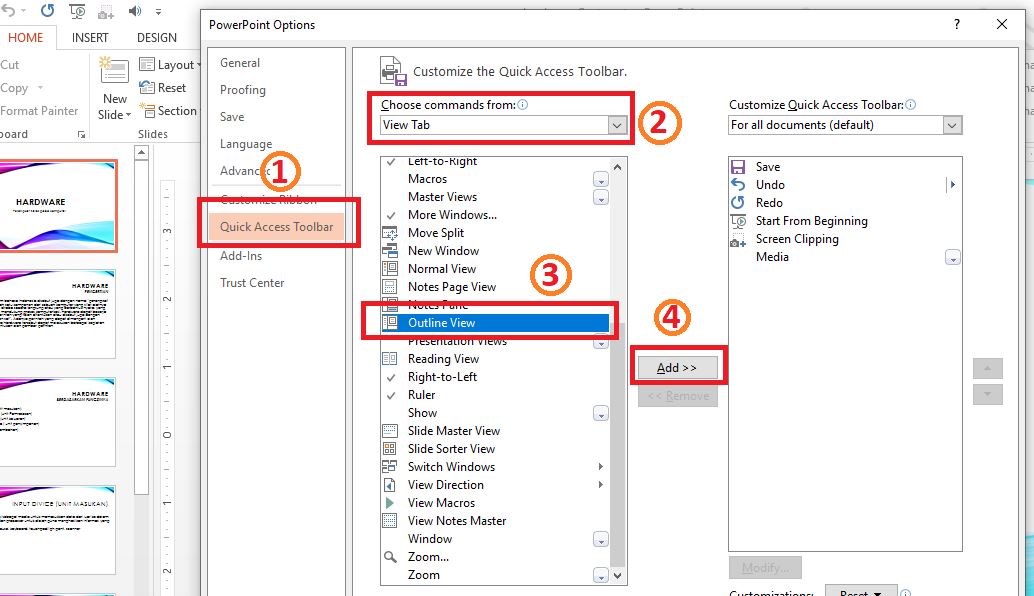Click the Layout icon in ribbon

(x=146, y=64)
